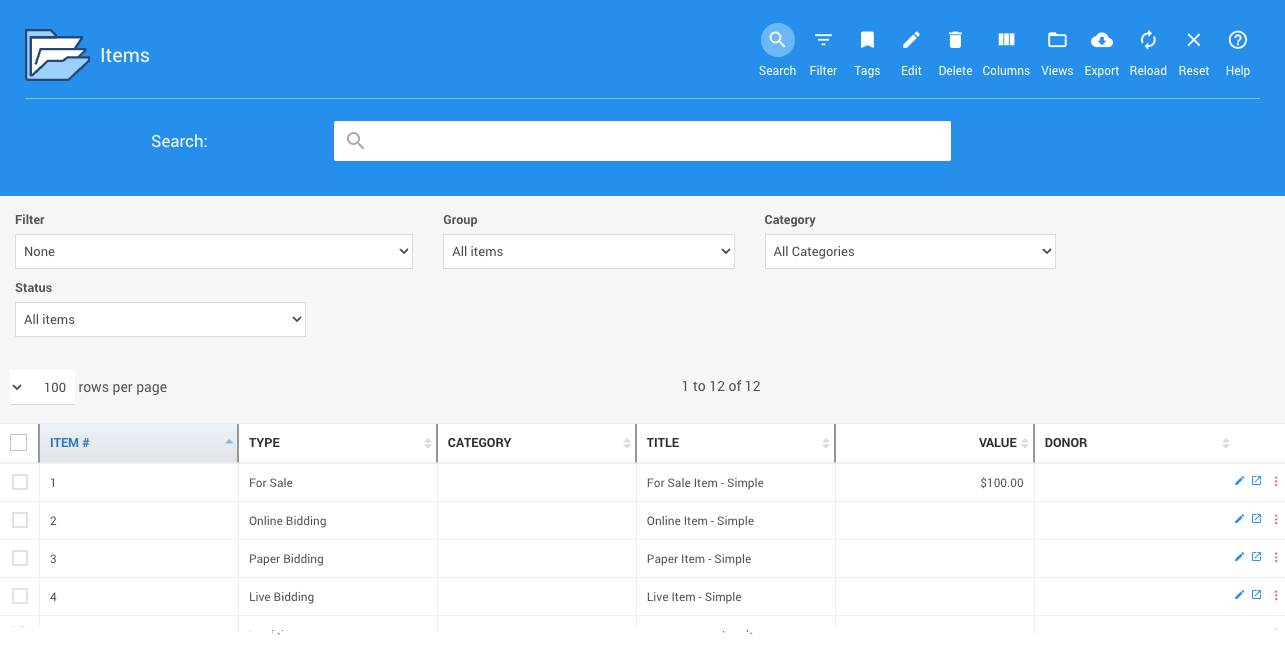Screen dimensions: 1285x659
Task: Reload the items list
Action: [x=1148, y=41]
